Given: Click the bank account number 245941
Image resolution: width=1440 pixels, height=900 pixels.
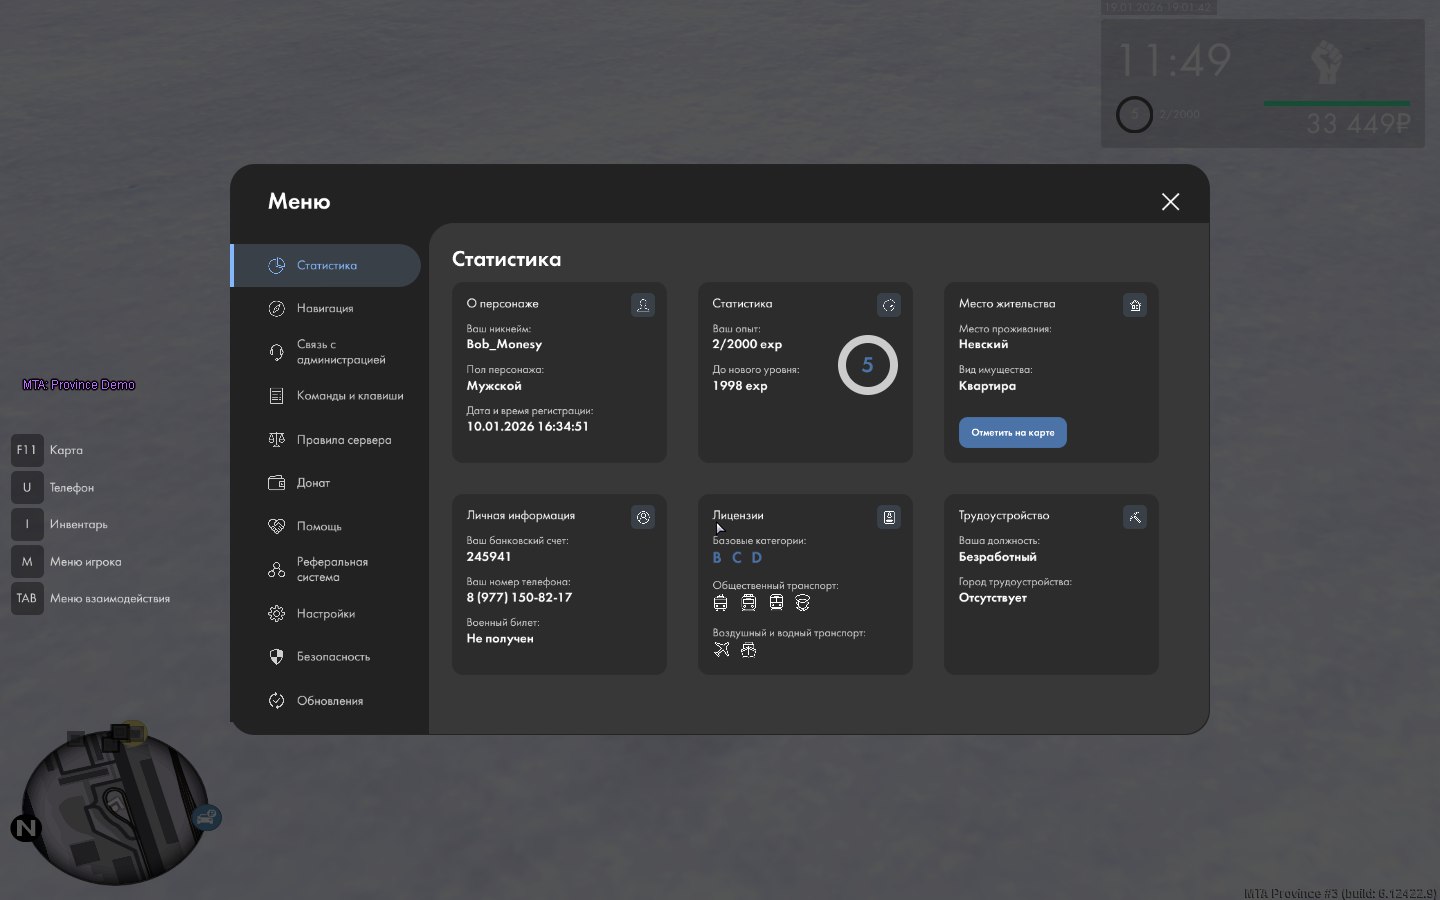Looking at the screenshot, I should coord(489,557).
